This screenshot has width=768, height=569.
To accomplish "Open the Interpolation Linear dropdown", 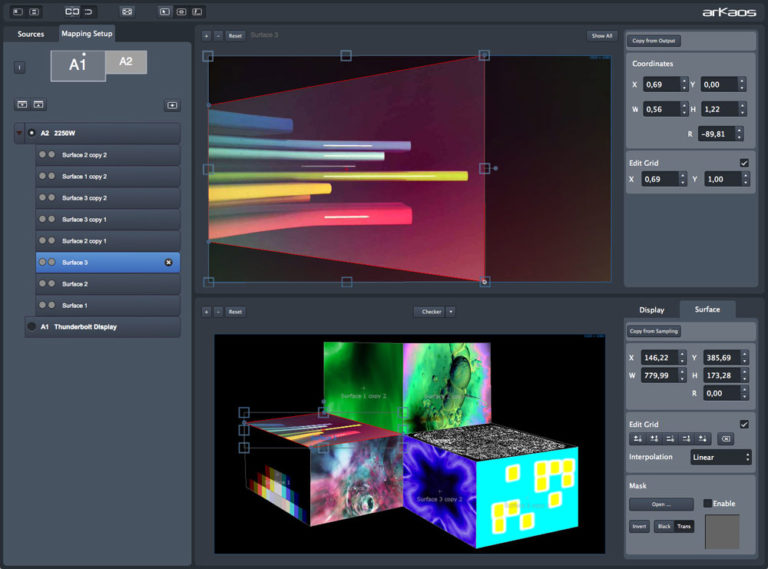I will click(720, 457).
